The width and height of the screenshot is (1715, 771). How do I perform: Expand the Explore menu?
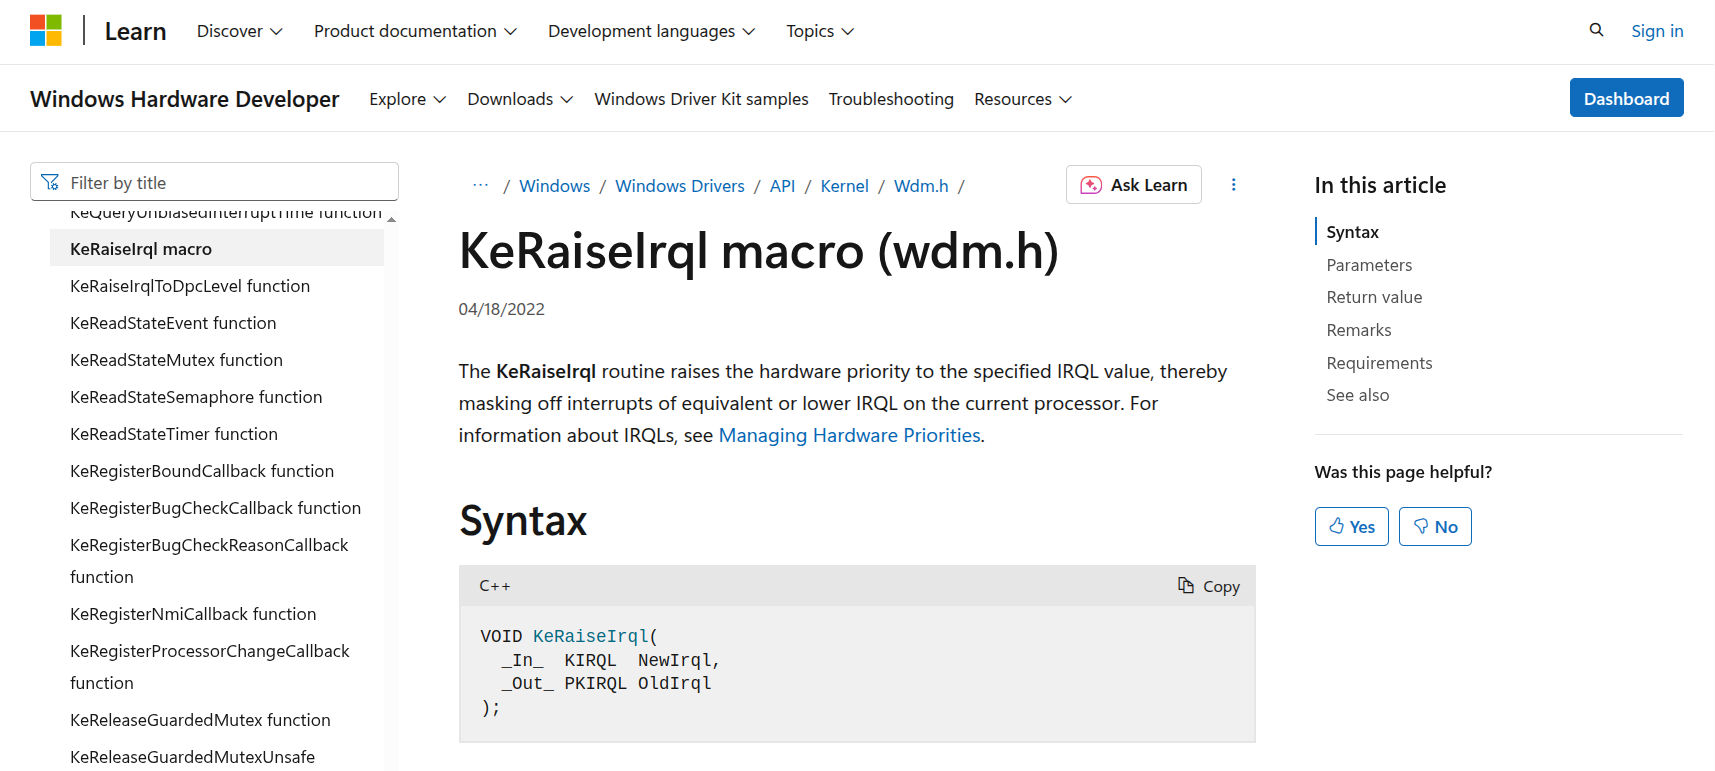[407, 99]
